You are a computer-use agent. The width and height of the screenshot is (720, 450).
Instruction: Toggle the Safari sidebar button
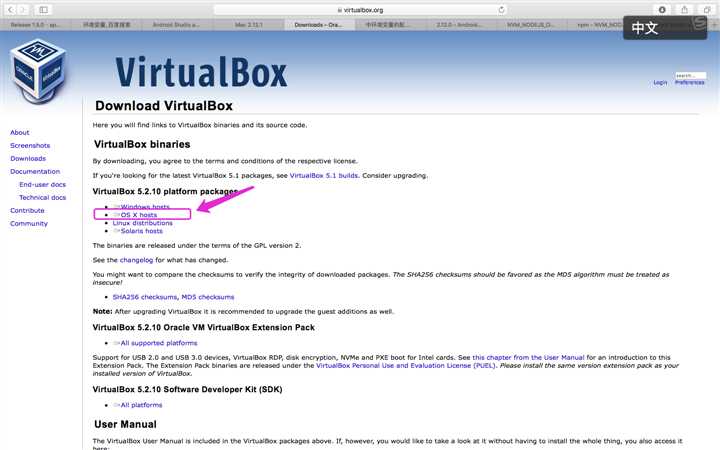coord(44,10)
